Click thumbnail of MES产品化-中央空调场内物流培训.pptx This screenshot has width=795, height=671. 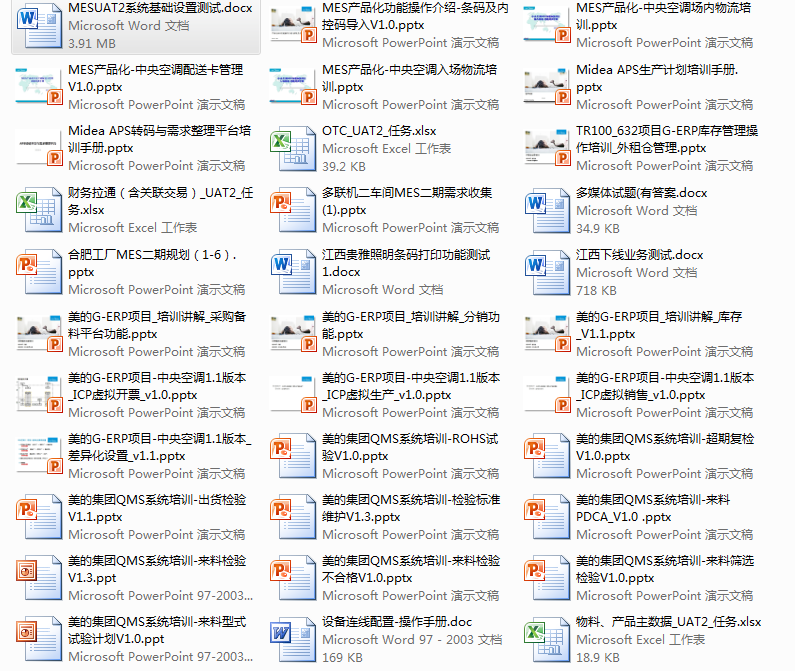[547, 25]
